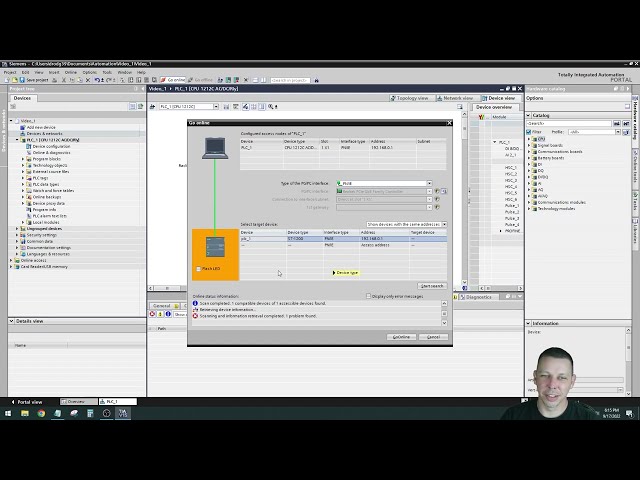The width and height of the screenshot is (640, 480).
Task: Close the Go online dialog
Action: 449,122
